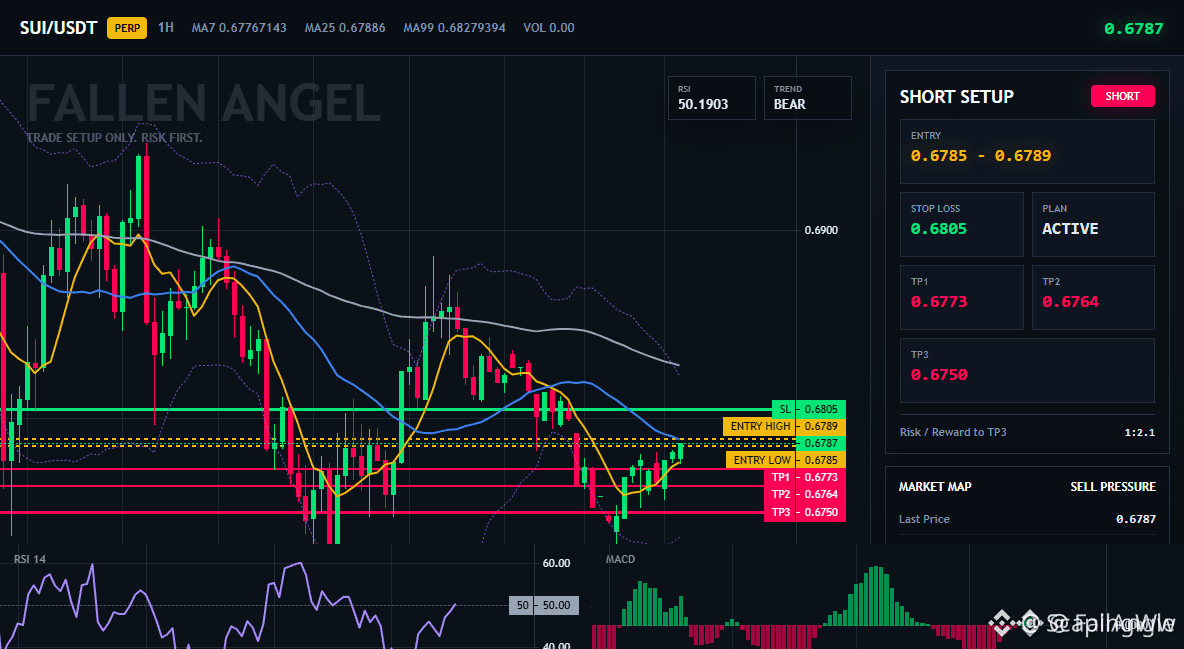Screen dimensions: 1184x649
Task: Click the red SHORT button
Action: coord(1122,96)
